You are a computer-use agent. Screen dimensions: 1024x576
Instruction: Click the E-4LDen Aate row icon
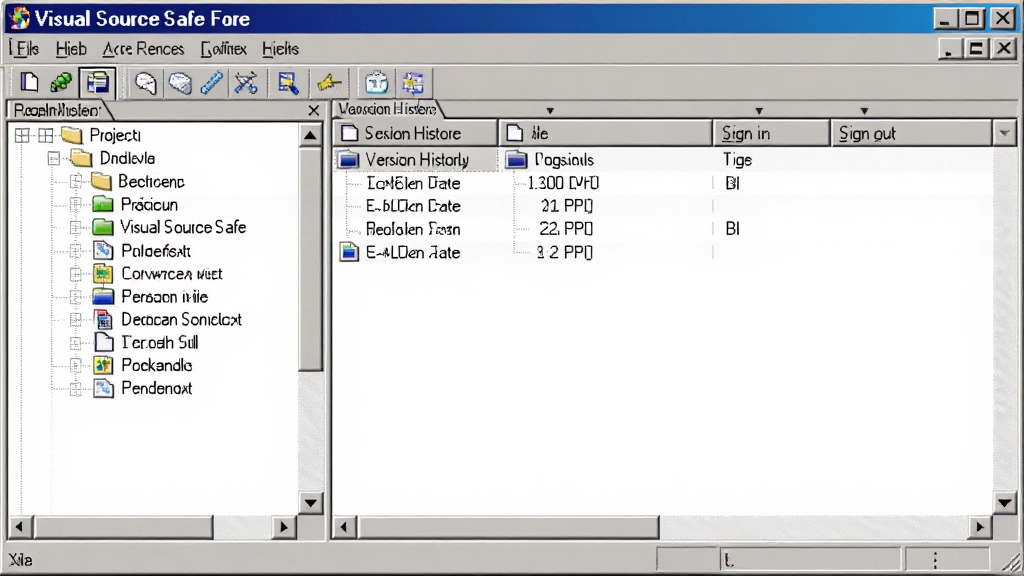click(x=349, y=252)
